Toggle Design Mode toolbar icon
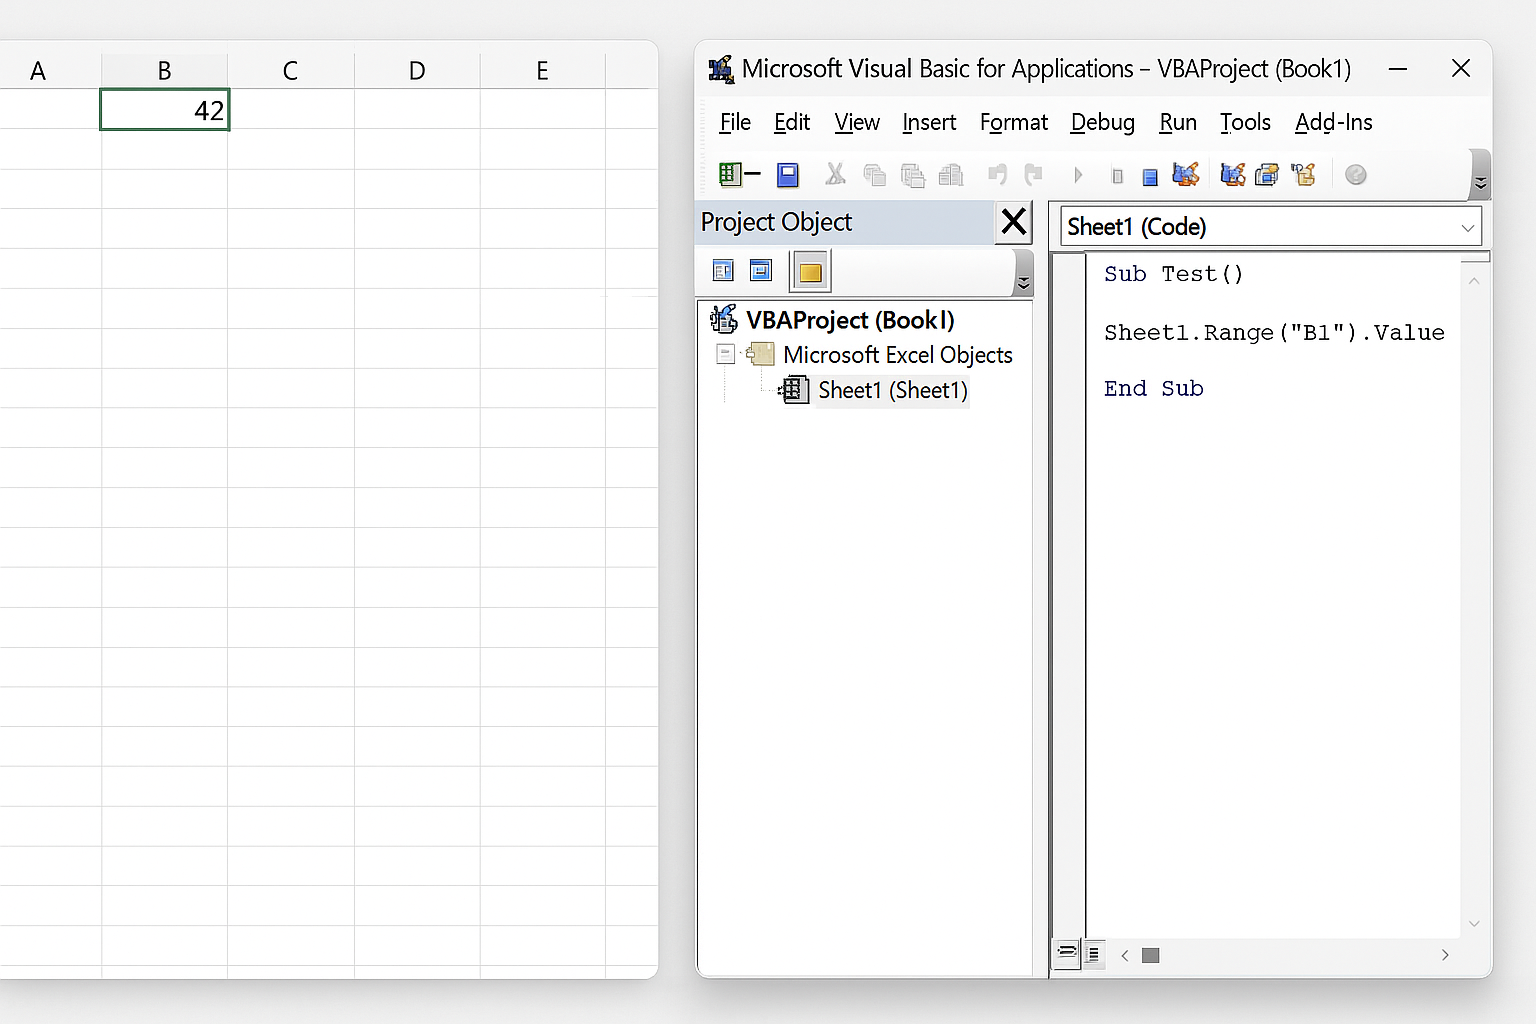 (x=1186, y=175)
